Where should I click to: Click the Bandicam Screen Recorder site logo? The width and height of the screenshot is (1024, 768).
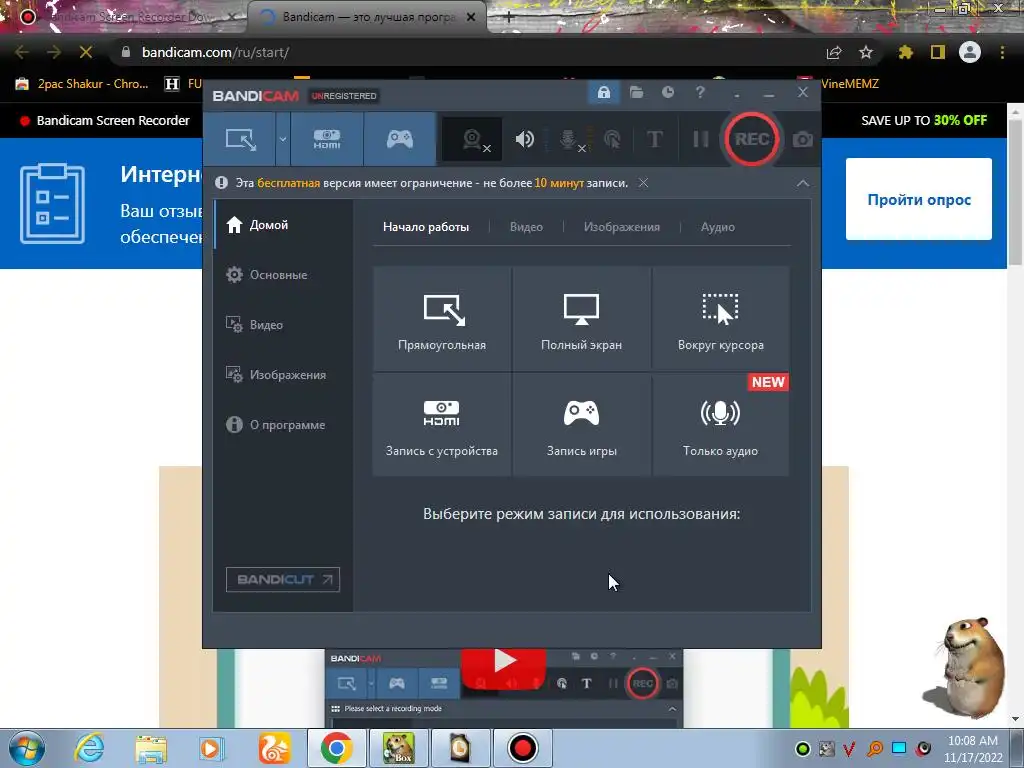pos(104,120)
